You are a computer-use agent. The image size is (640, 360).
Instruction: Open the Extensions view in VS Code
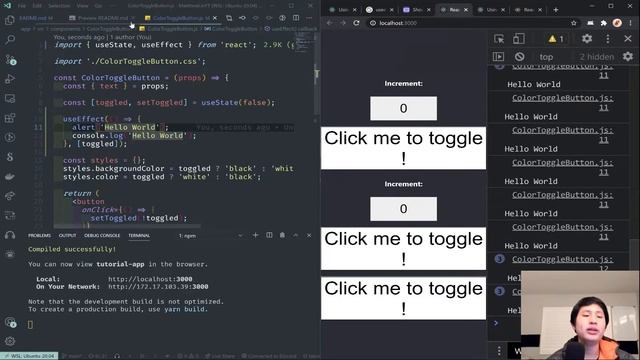(x=10, y=118)
